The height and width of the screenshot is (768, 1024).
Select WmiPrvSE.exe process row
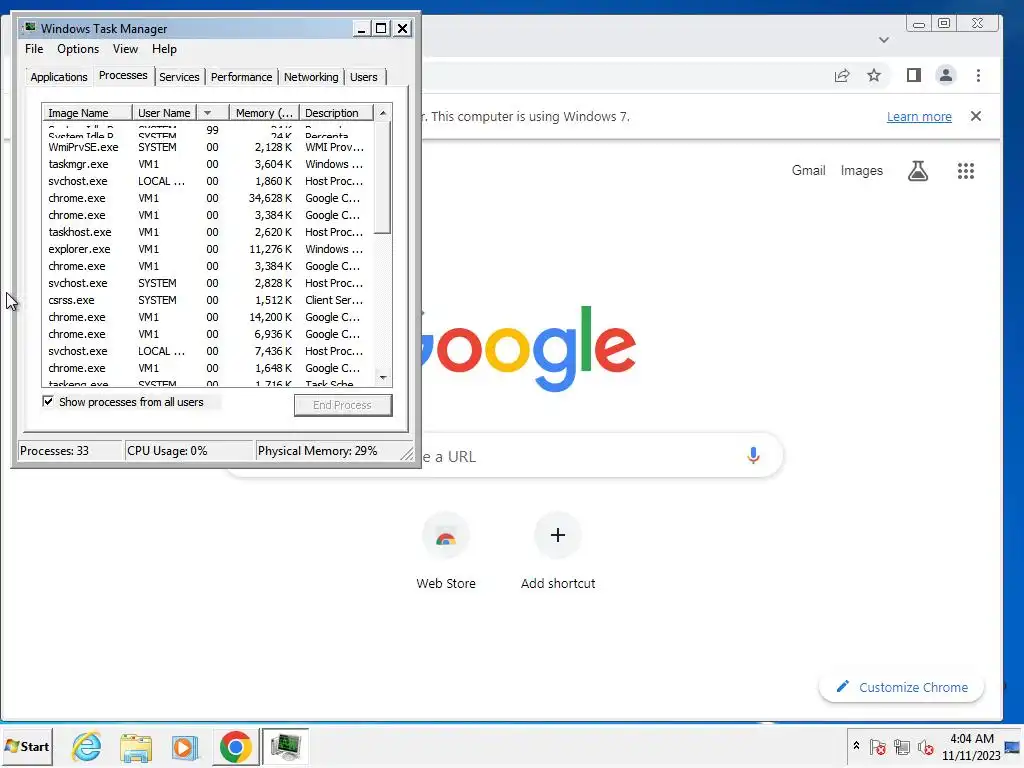coord(208,148)
